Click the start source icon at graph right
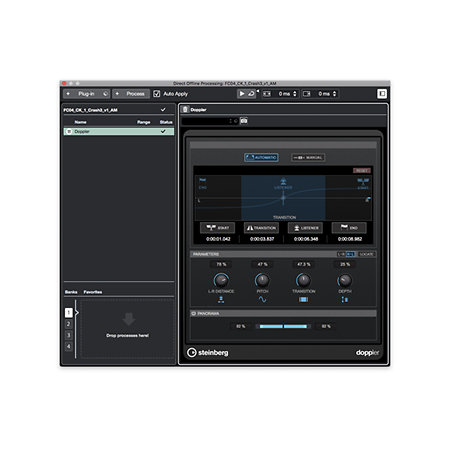The height and width of the screenshot is (450, 450). 363,181
